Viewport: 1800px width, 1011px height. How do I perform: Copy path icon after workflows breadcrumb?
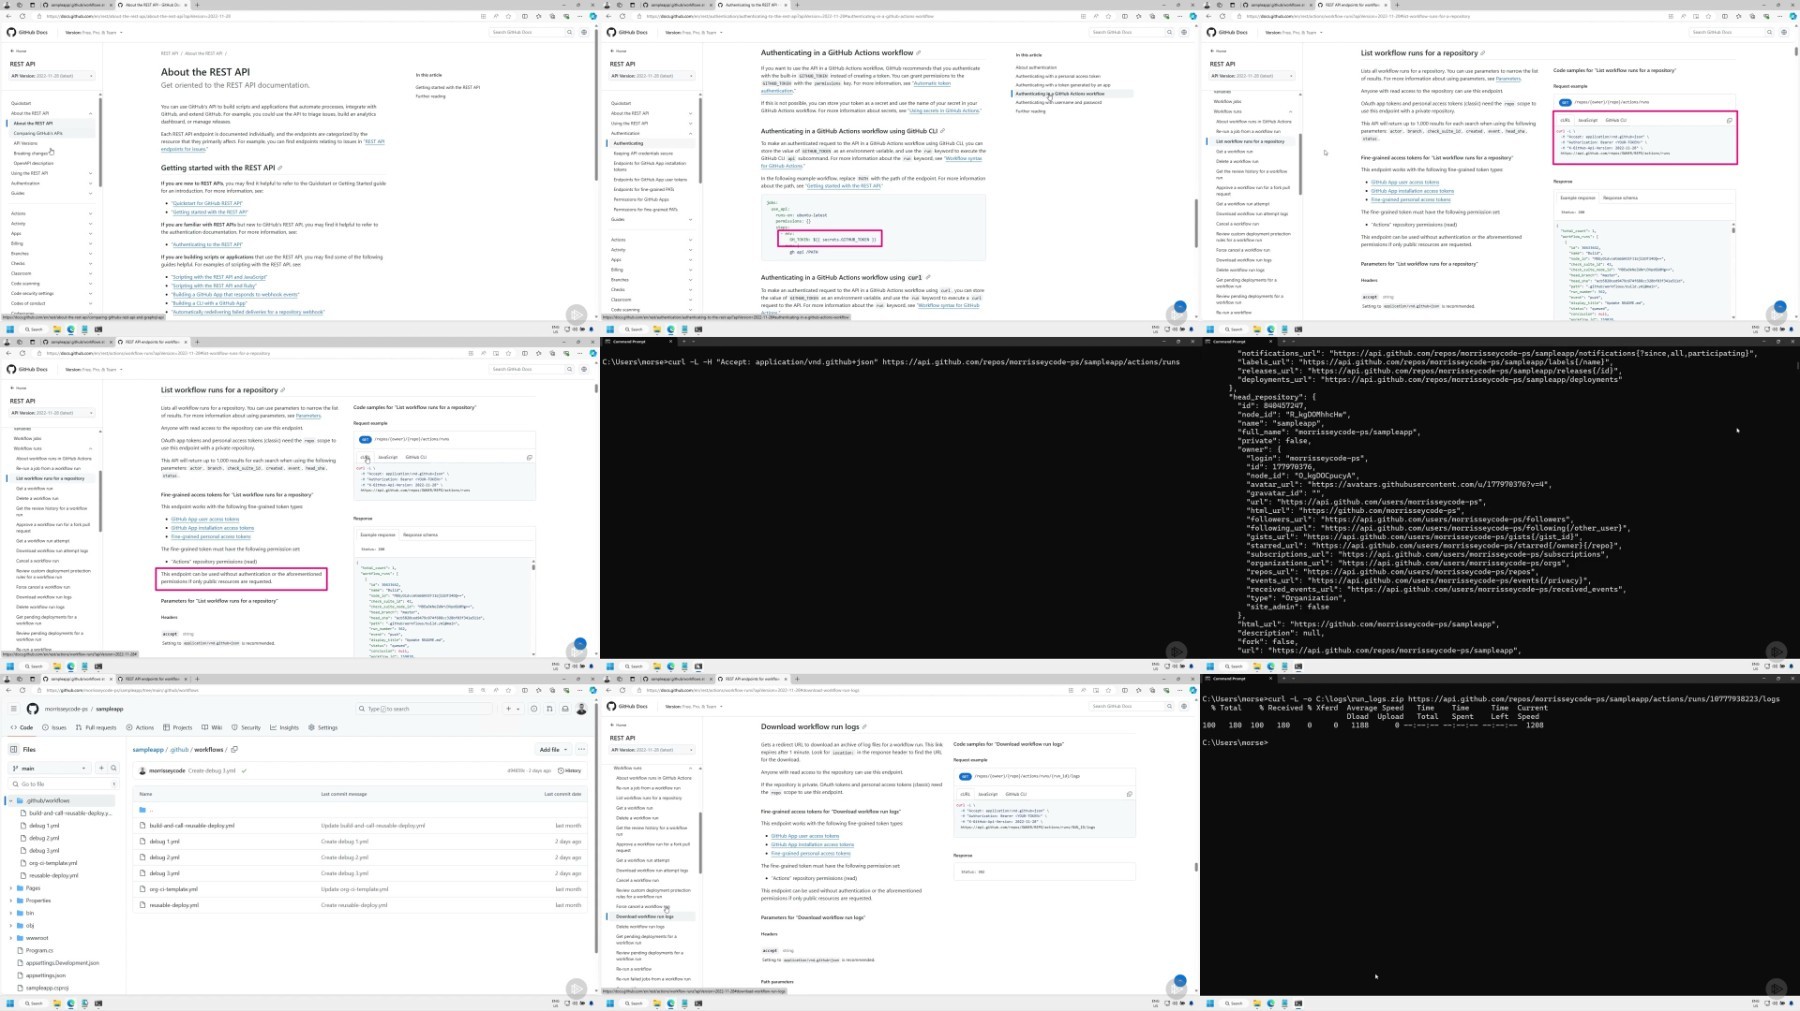coord(234,749)
